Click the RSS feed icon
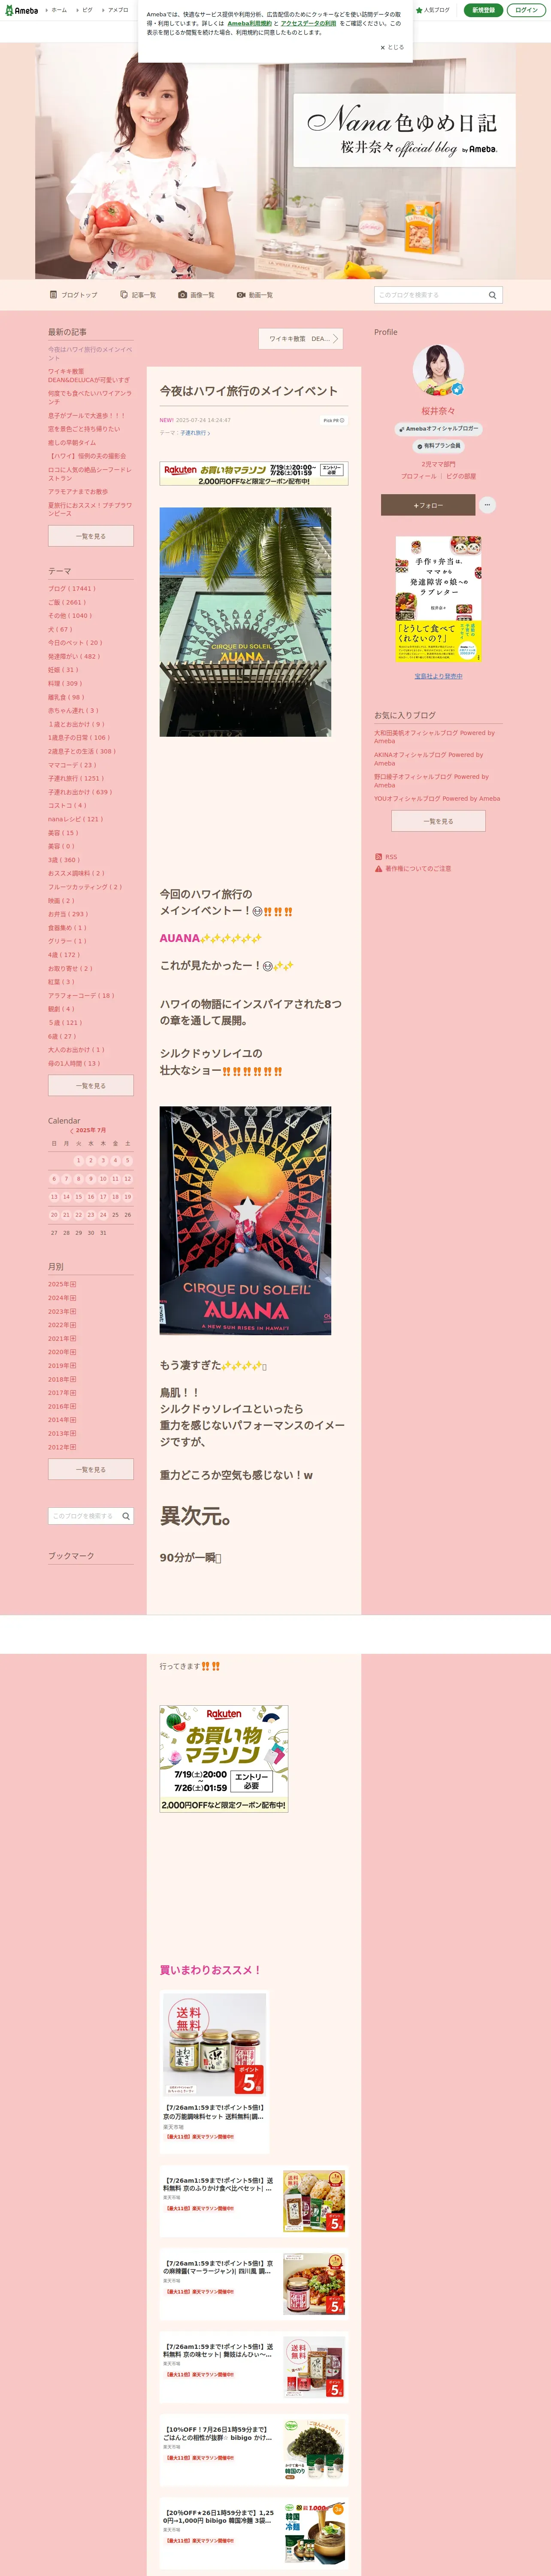Screen dimensions: 551x2576 [x=378, y=857]
